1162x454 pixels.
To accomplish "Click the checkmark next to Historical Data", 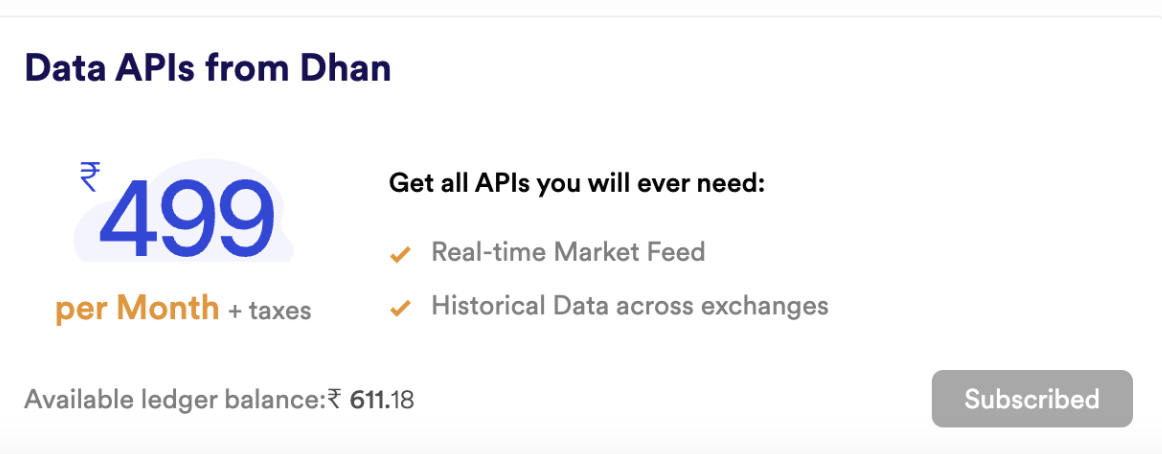I will tap(400, 309).
